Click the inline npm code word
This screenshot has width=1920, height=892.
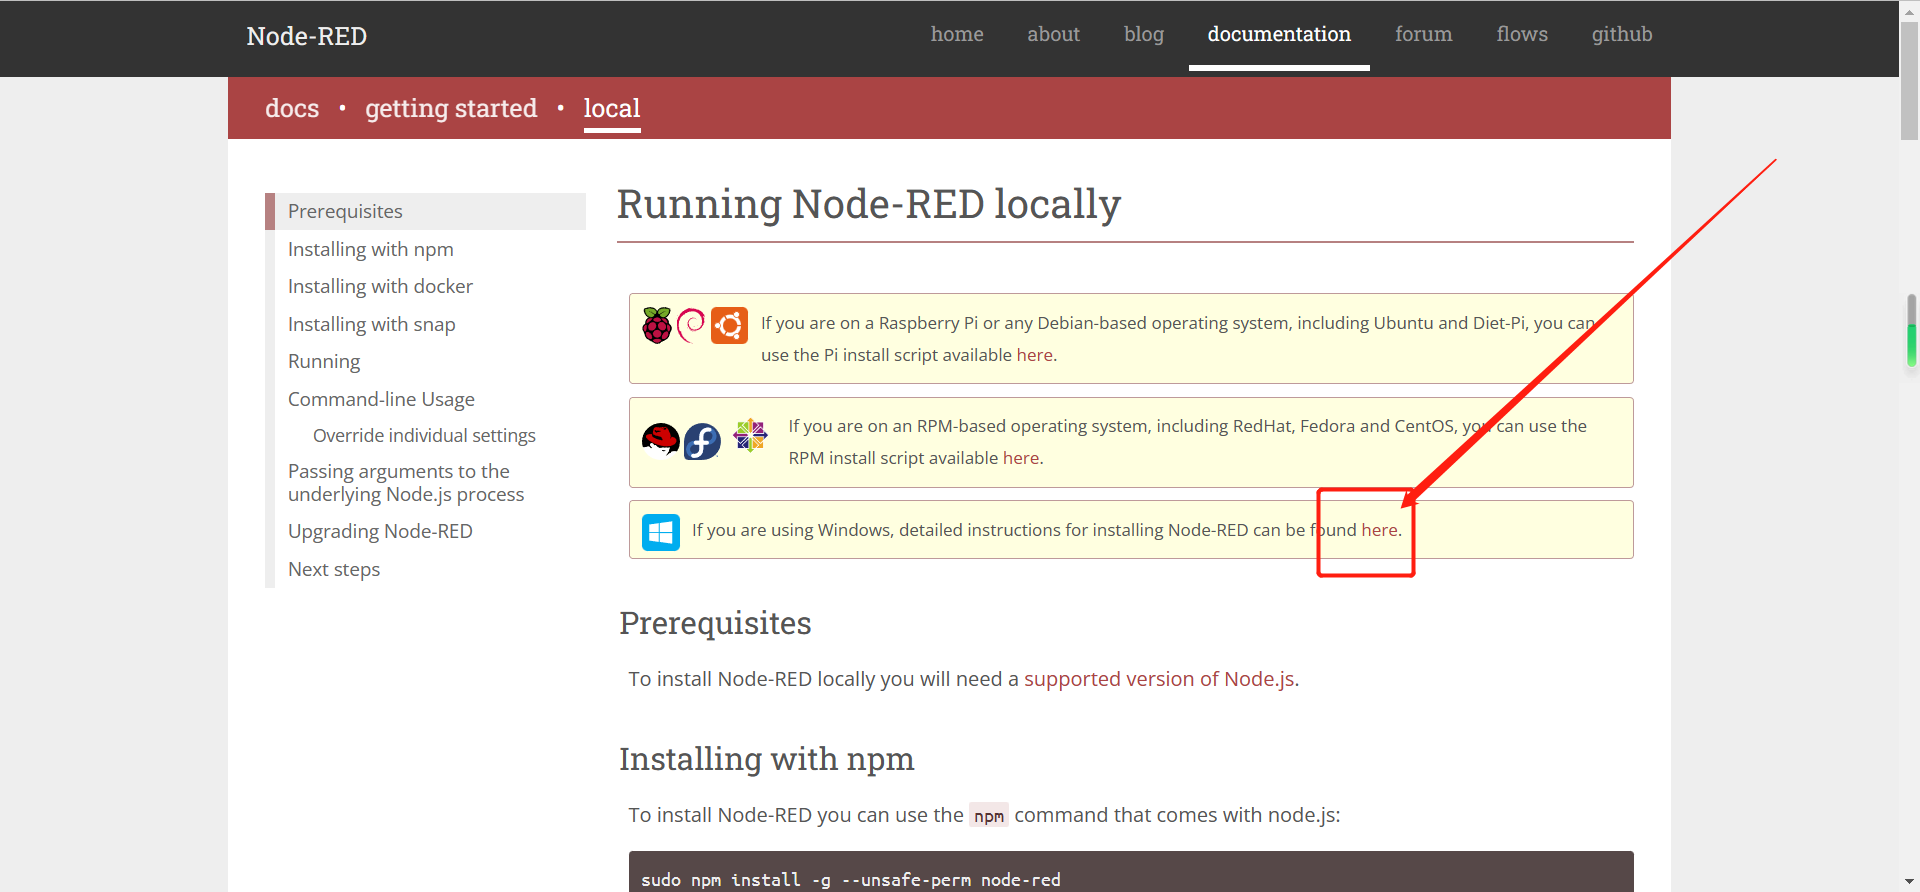click(989, 816)
